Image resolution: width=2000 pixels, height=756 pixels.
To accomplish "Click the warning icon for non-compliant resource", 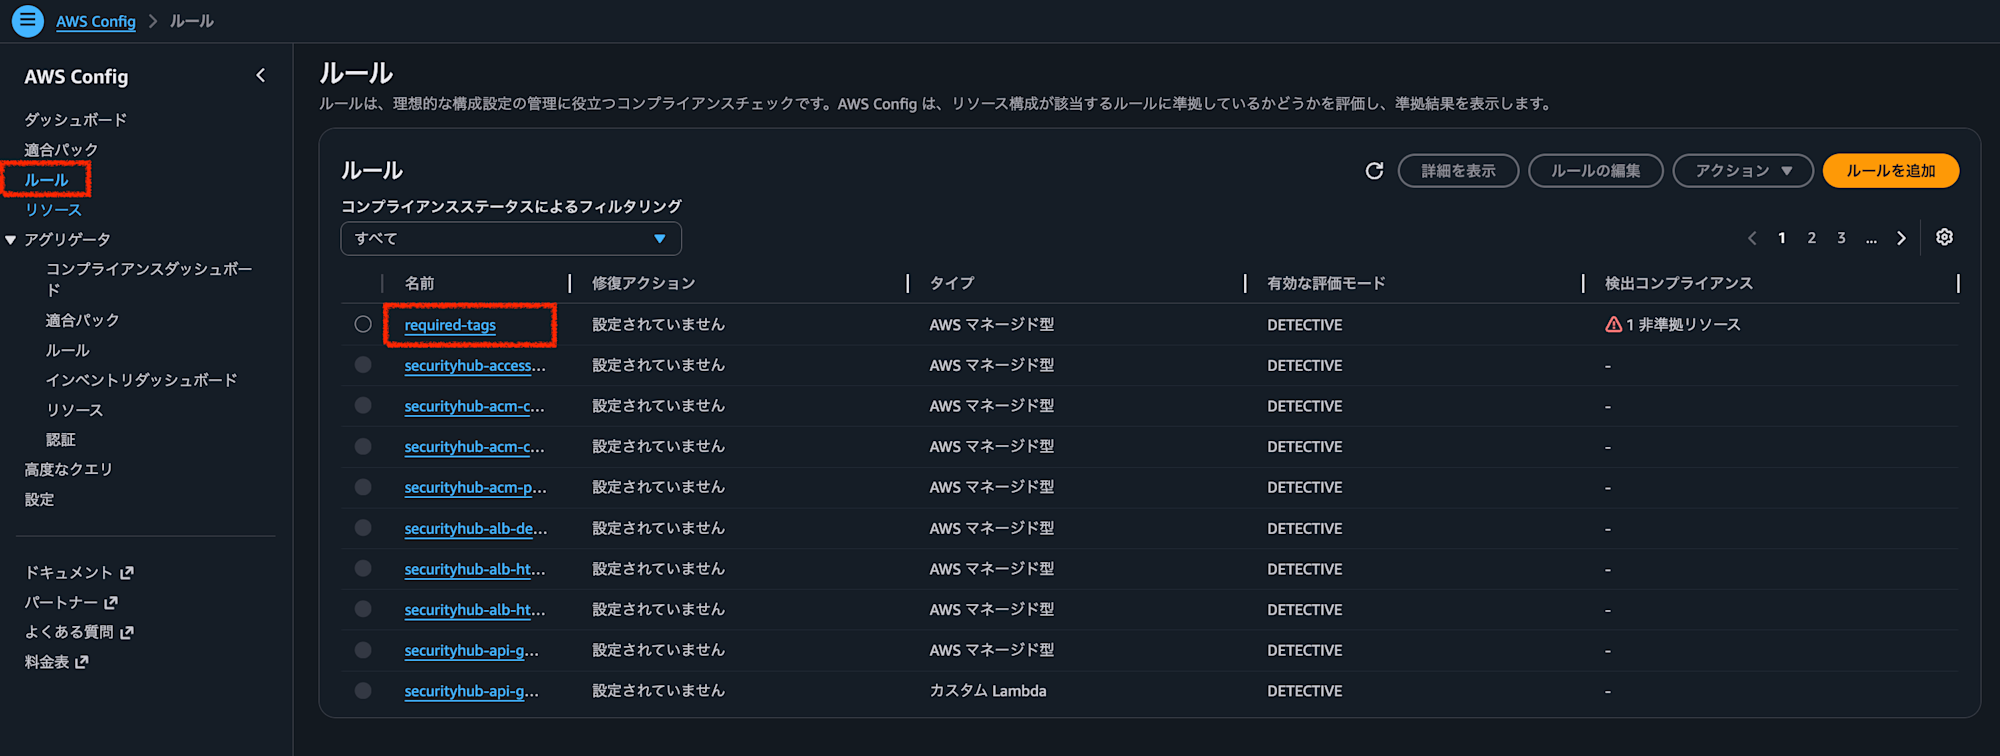I will pyautogui.click(x=1613, y=325).
